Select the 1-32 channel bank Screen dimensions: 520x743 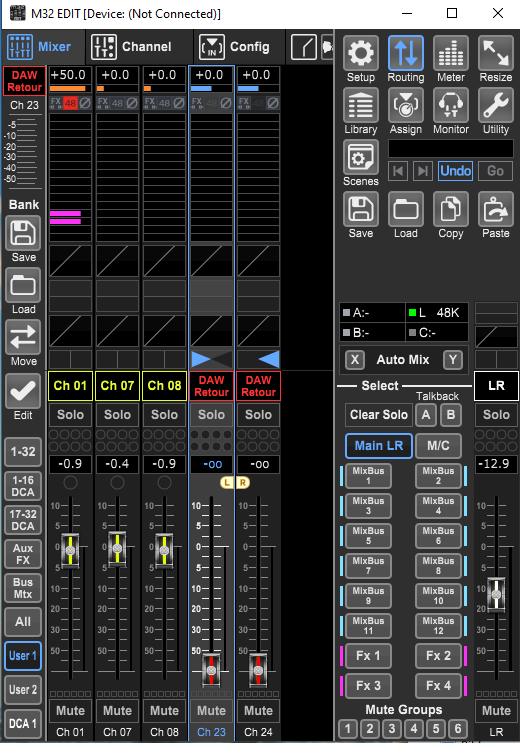point(23,452)
